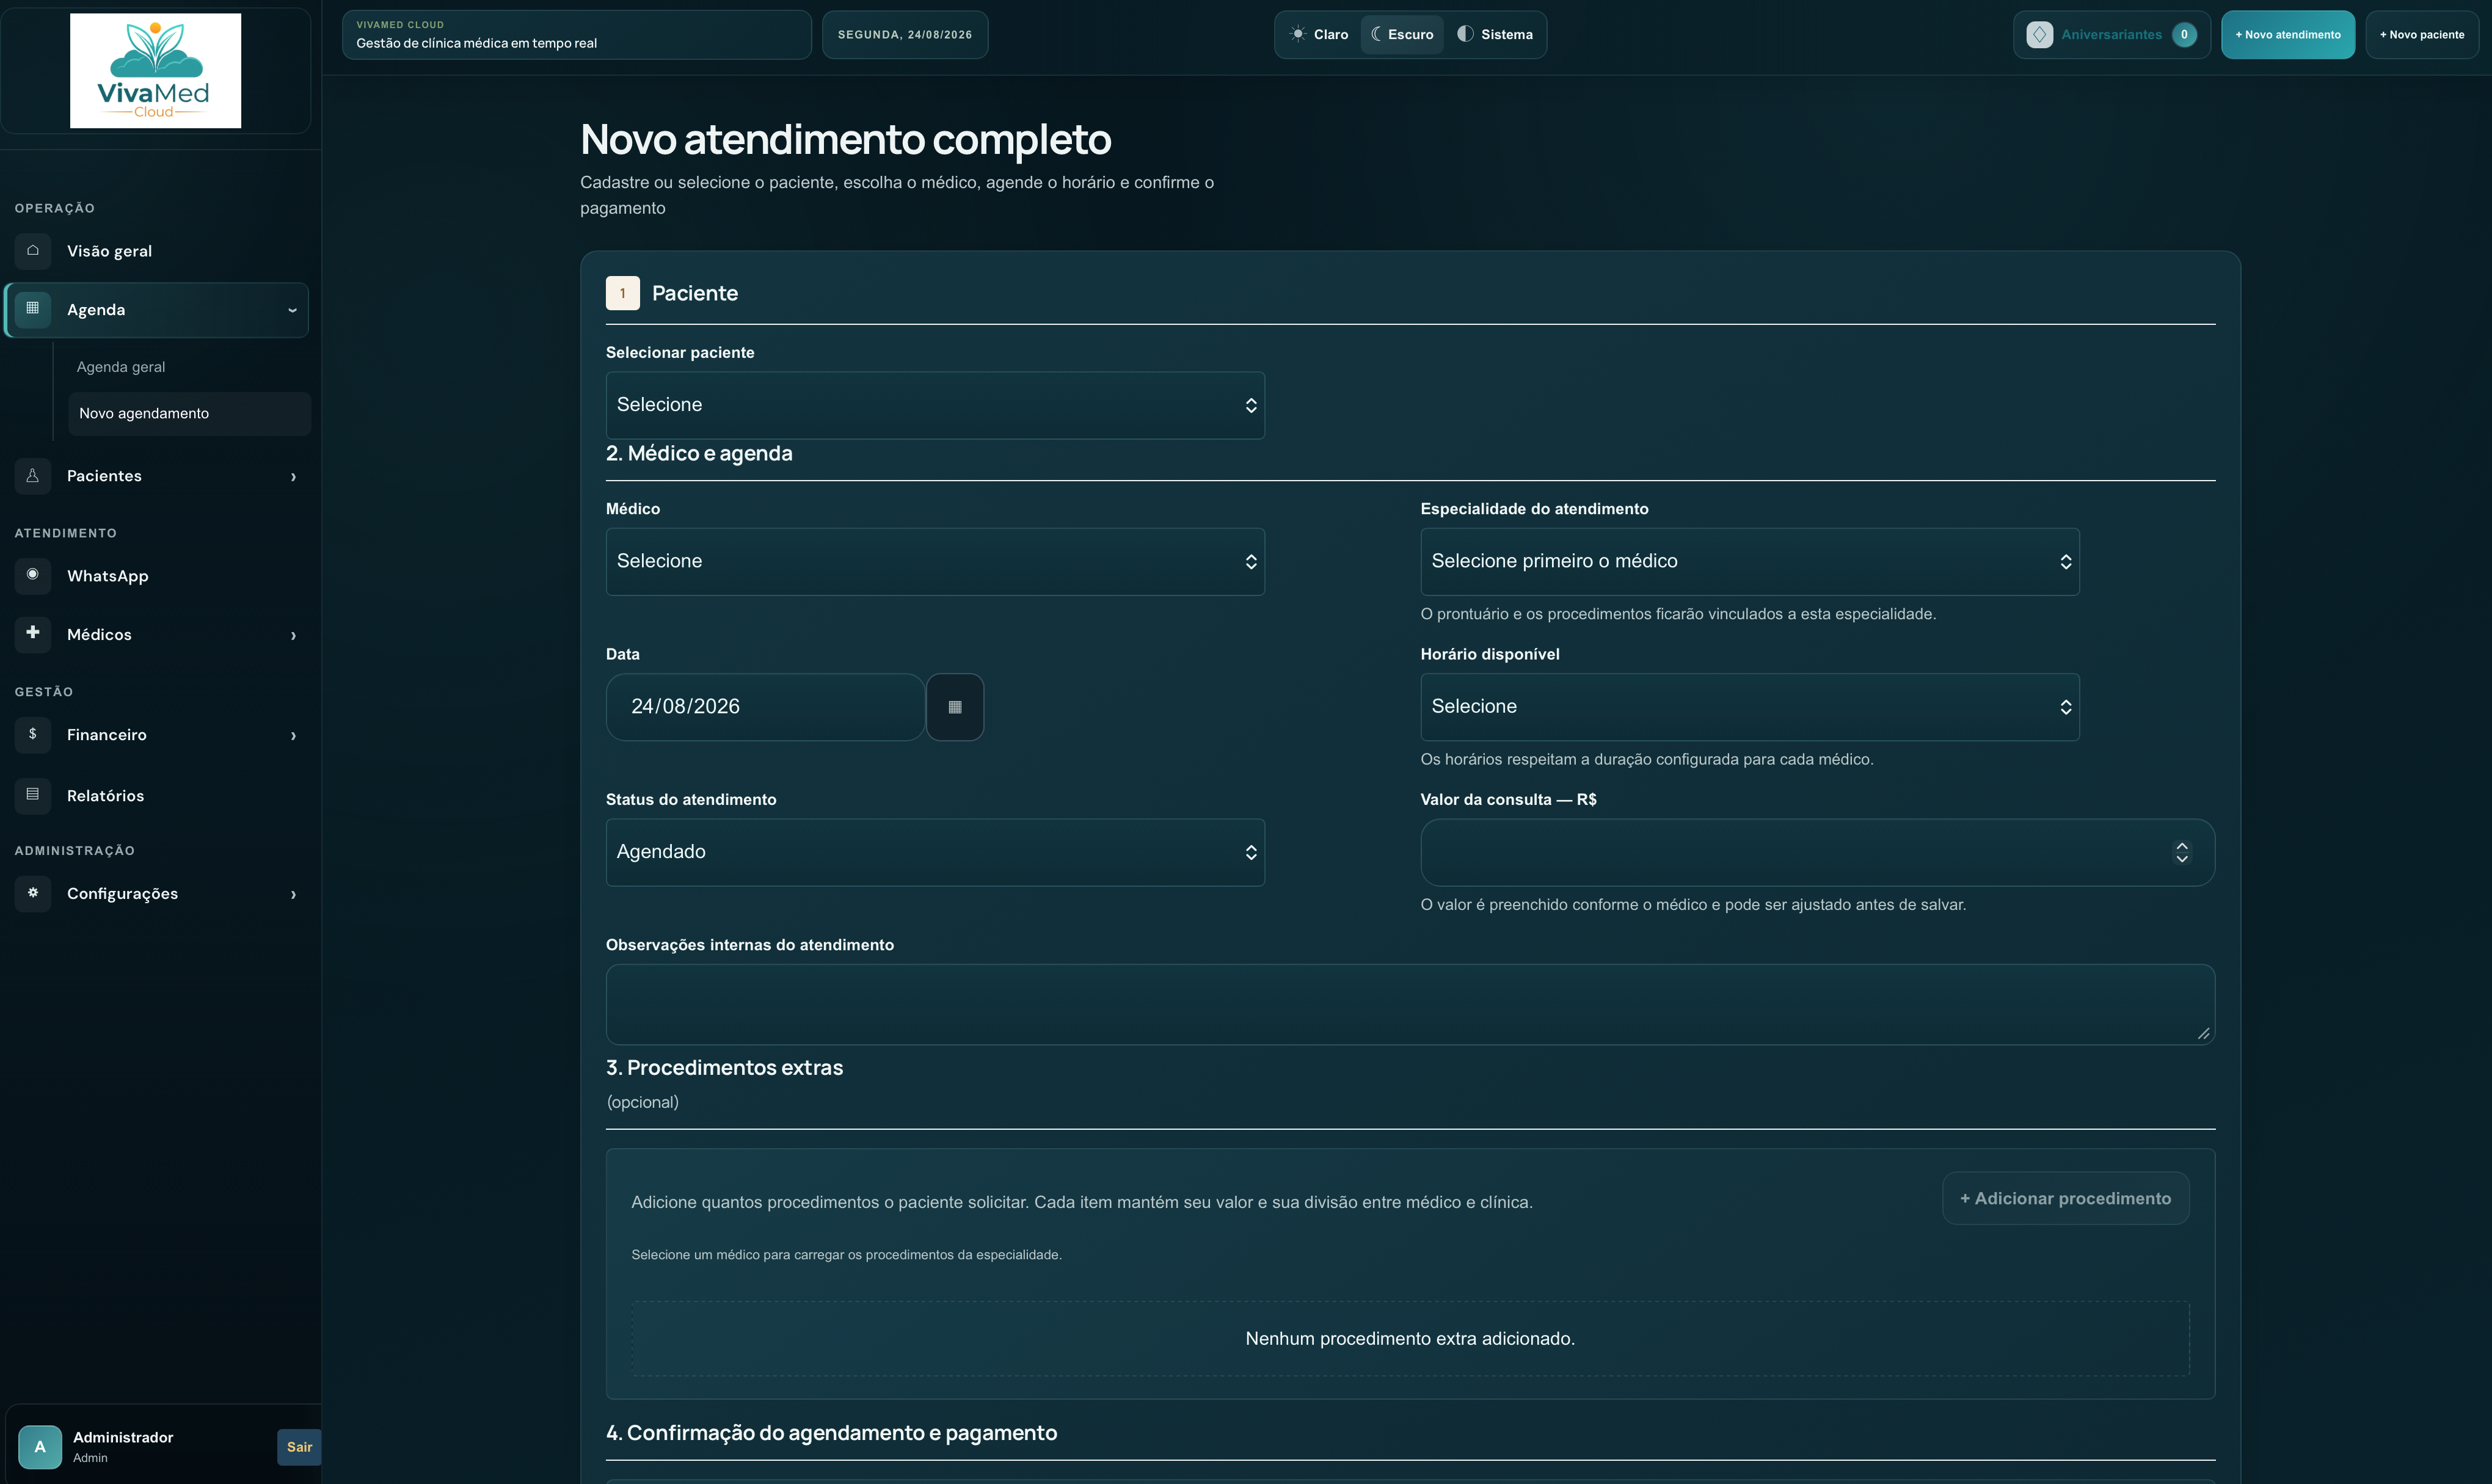2492x1484 pixels.
Task: Switch theme to Claro
Action: point(1319,34)
